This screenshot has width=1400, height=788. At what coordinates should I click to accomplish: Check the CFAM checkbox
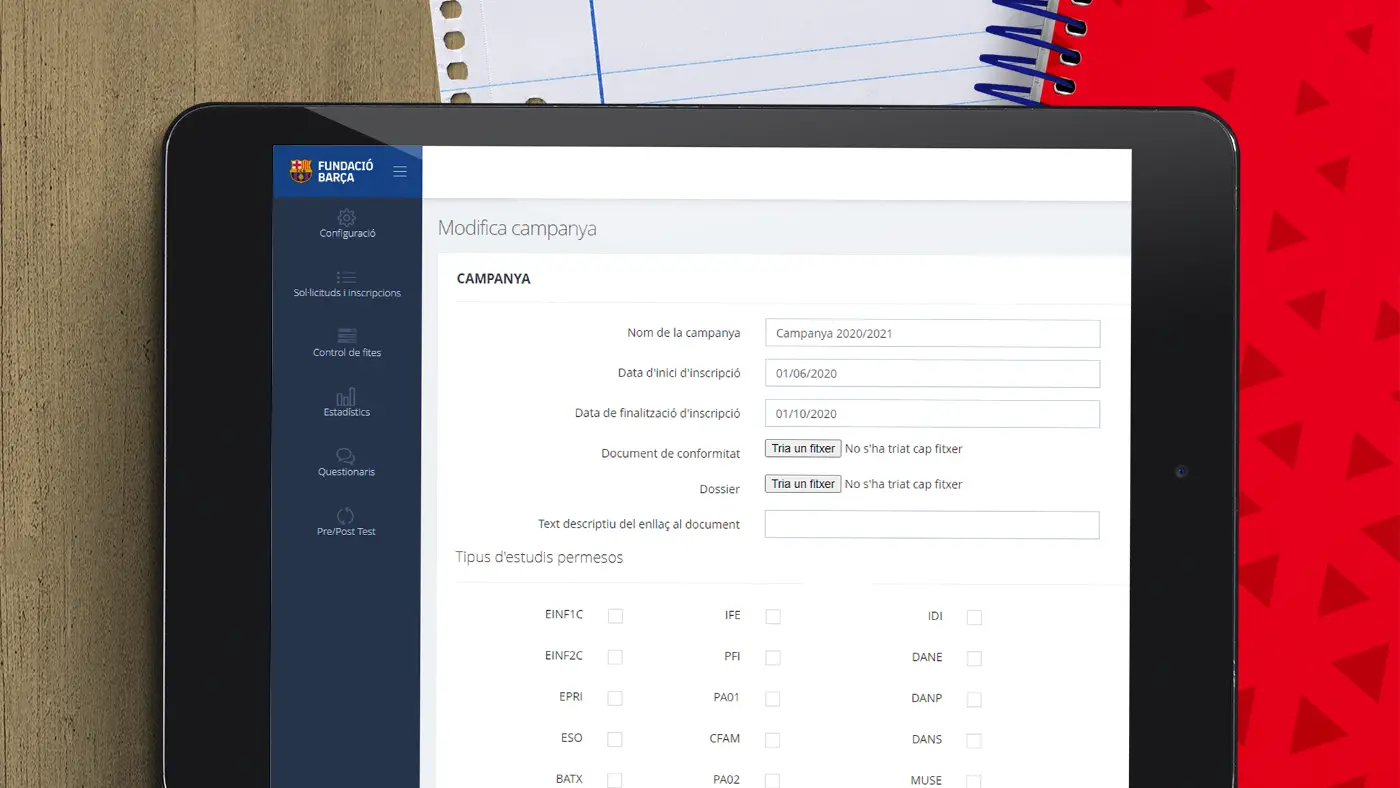(773, 740)
